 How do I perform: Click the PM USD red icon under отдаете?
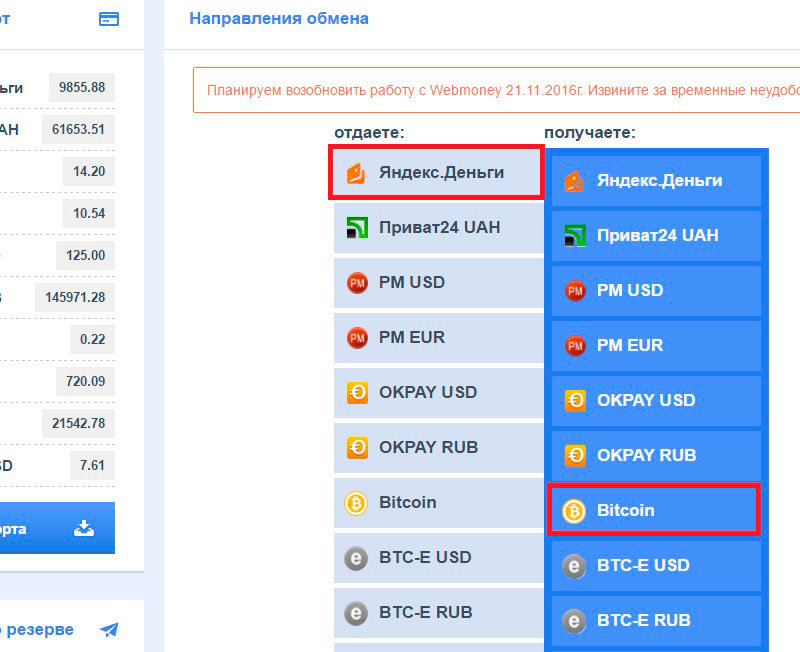click(357, 283)
